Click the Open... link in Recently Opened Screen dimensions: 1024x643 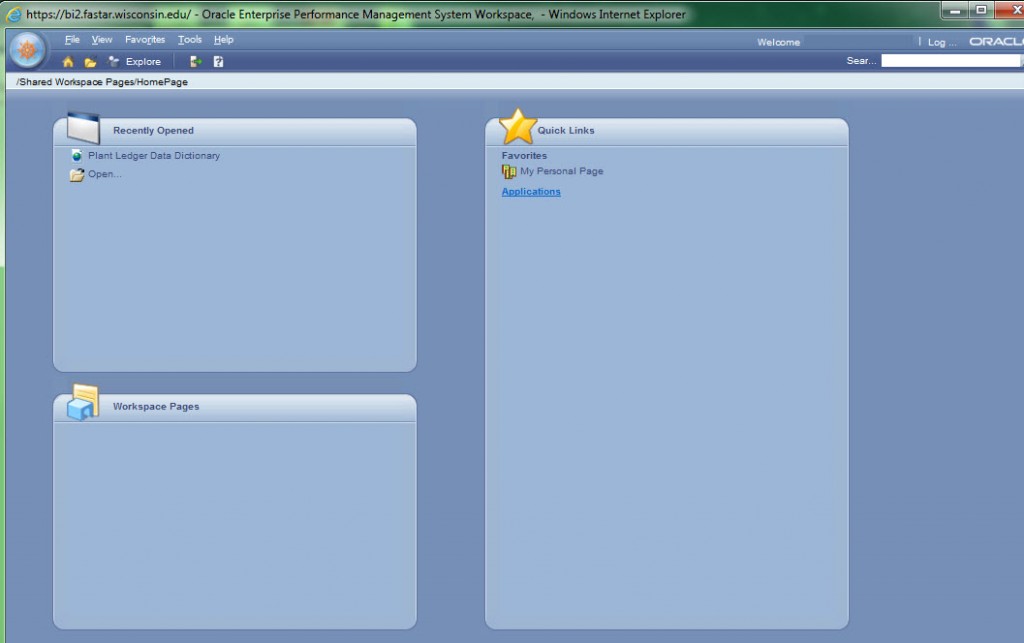pos(104,174)
